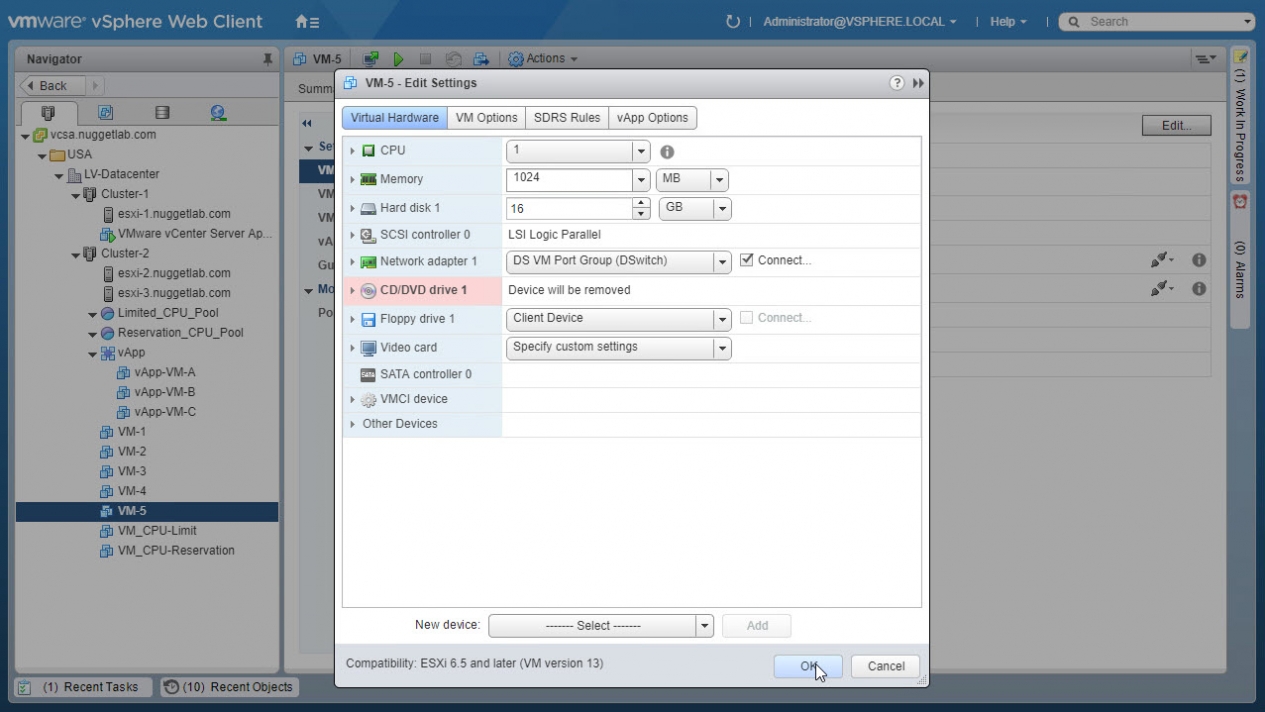Open Networking view in Navigator
1265x712 pixels.
[x=217, y=113]
